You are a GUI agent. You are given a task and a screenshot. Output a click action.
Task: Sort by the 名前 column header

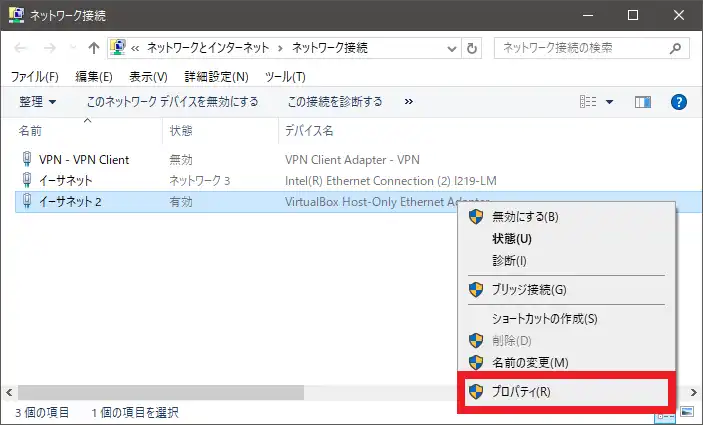(x=30, y=131)
